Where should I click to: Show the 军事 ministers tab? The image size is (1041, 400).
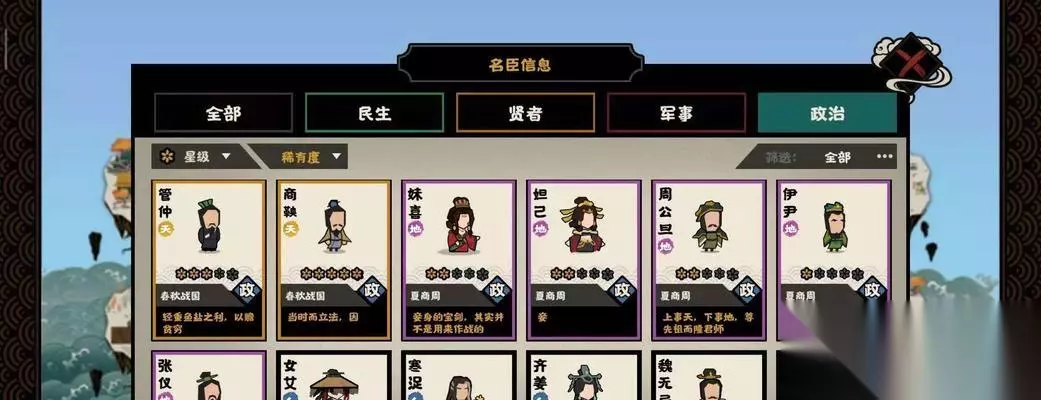(x=677, y=113)
